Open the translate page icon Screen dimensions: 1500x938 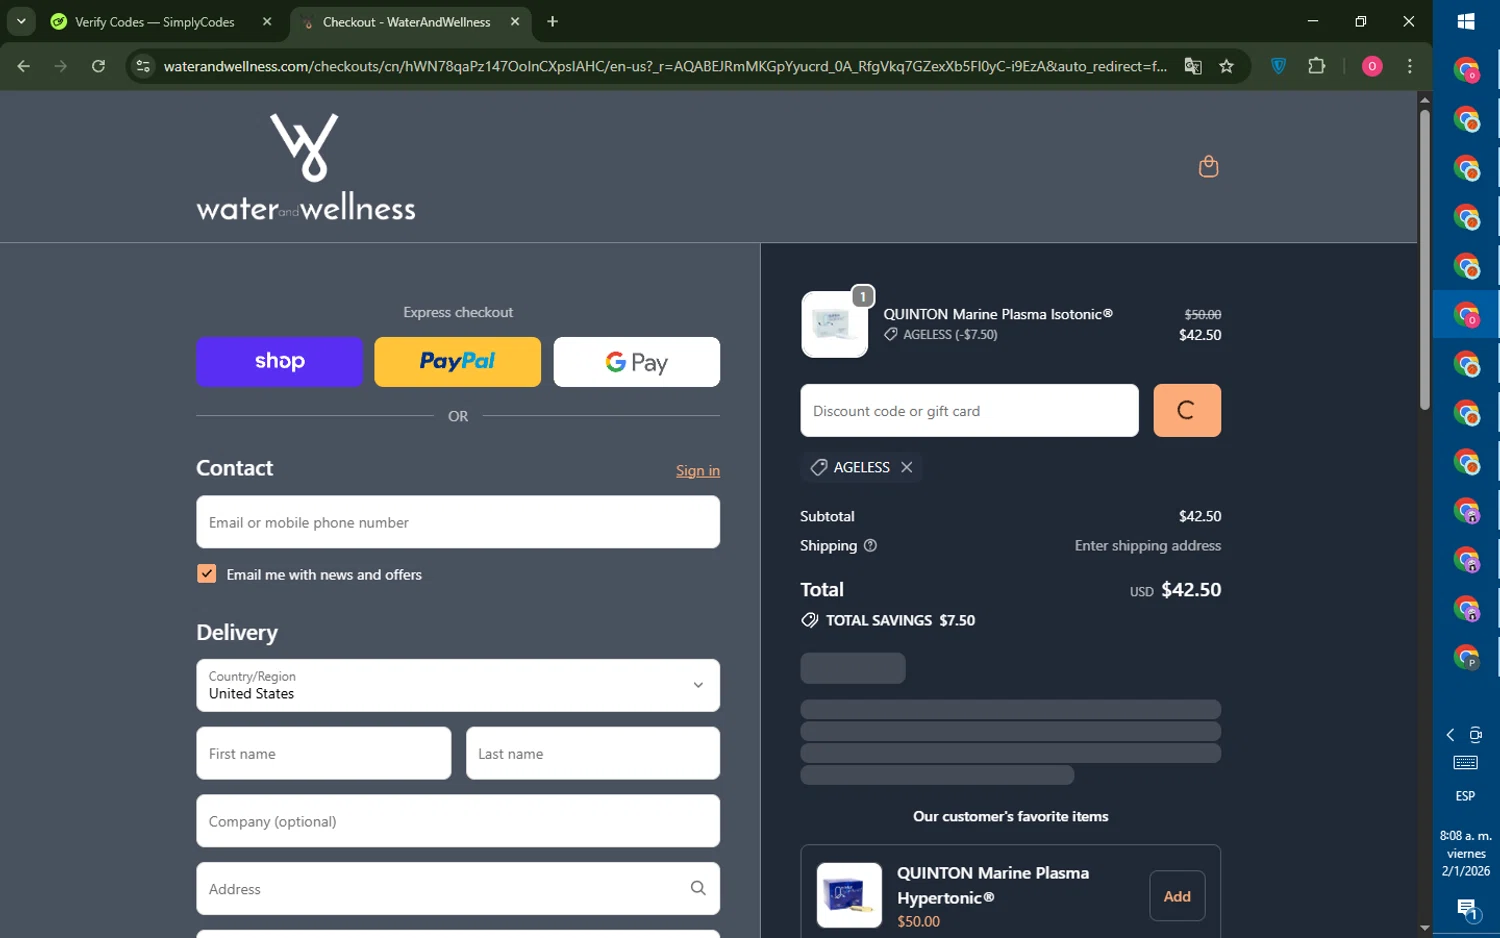click(1193, 66)
